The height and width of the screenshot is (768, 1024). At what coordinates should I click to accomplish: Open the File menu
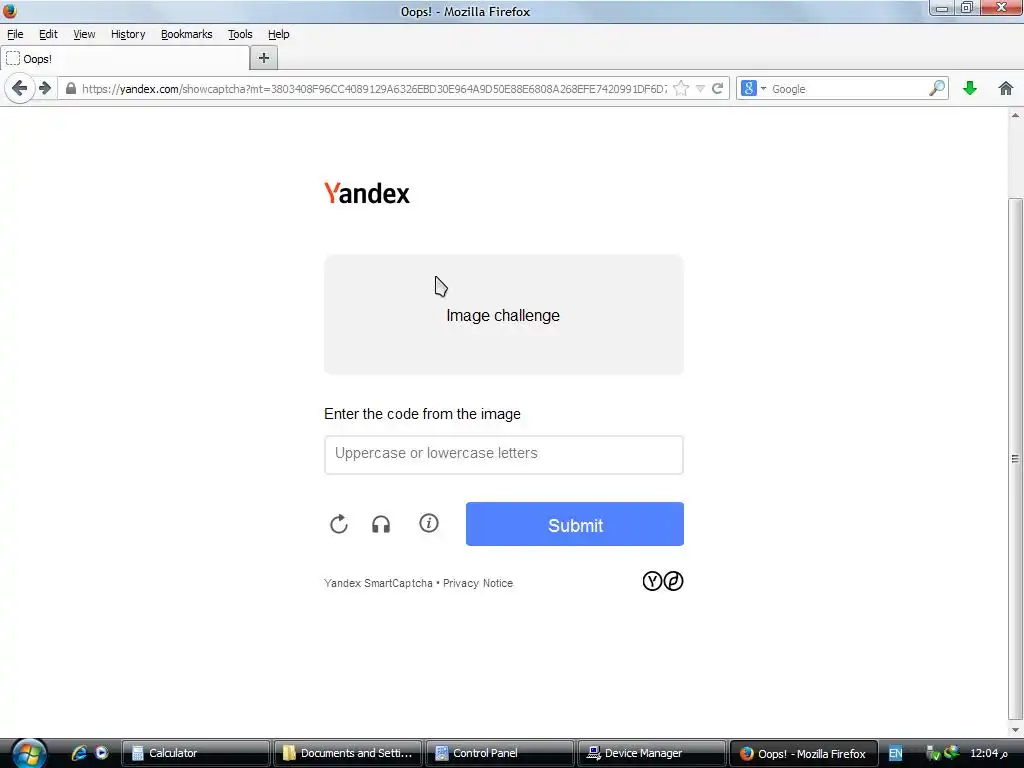[15, 34]
